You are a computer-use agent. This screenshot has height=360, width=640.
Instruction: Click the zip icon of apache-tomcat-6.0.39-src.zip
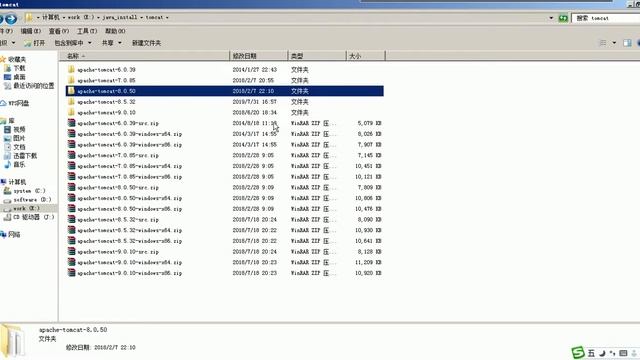point(71,123)
